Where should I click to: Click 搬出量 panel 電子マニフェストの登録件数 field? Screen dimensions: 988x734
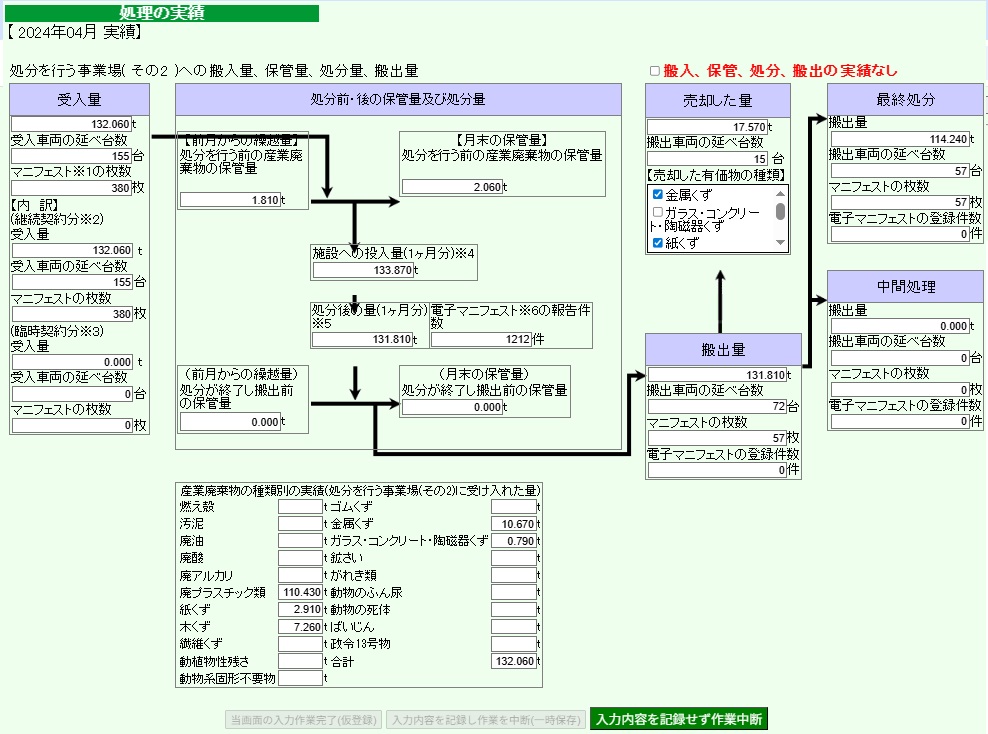717,470
